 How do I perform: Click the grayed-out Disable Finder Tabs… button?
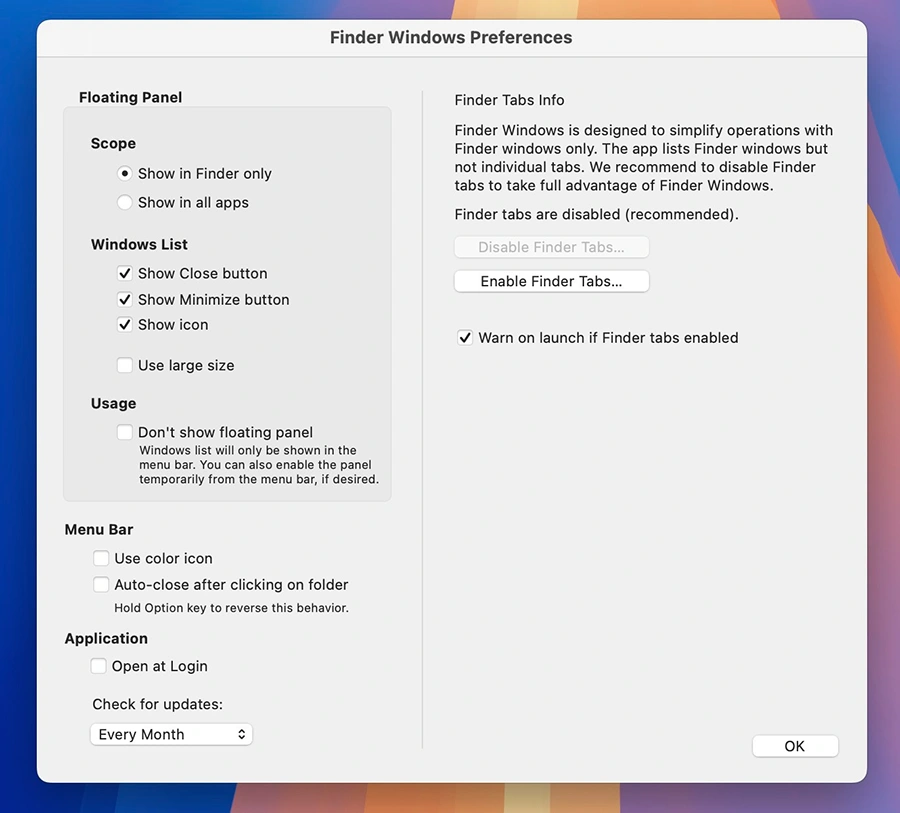(x=551, y=247)
